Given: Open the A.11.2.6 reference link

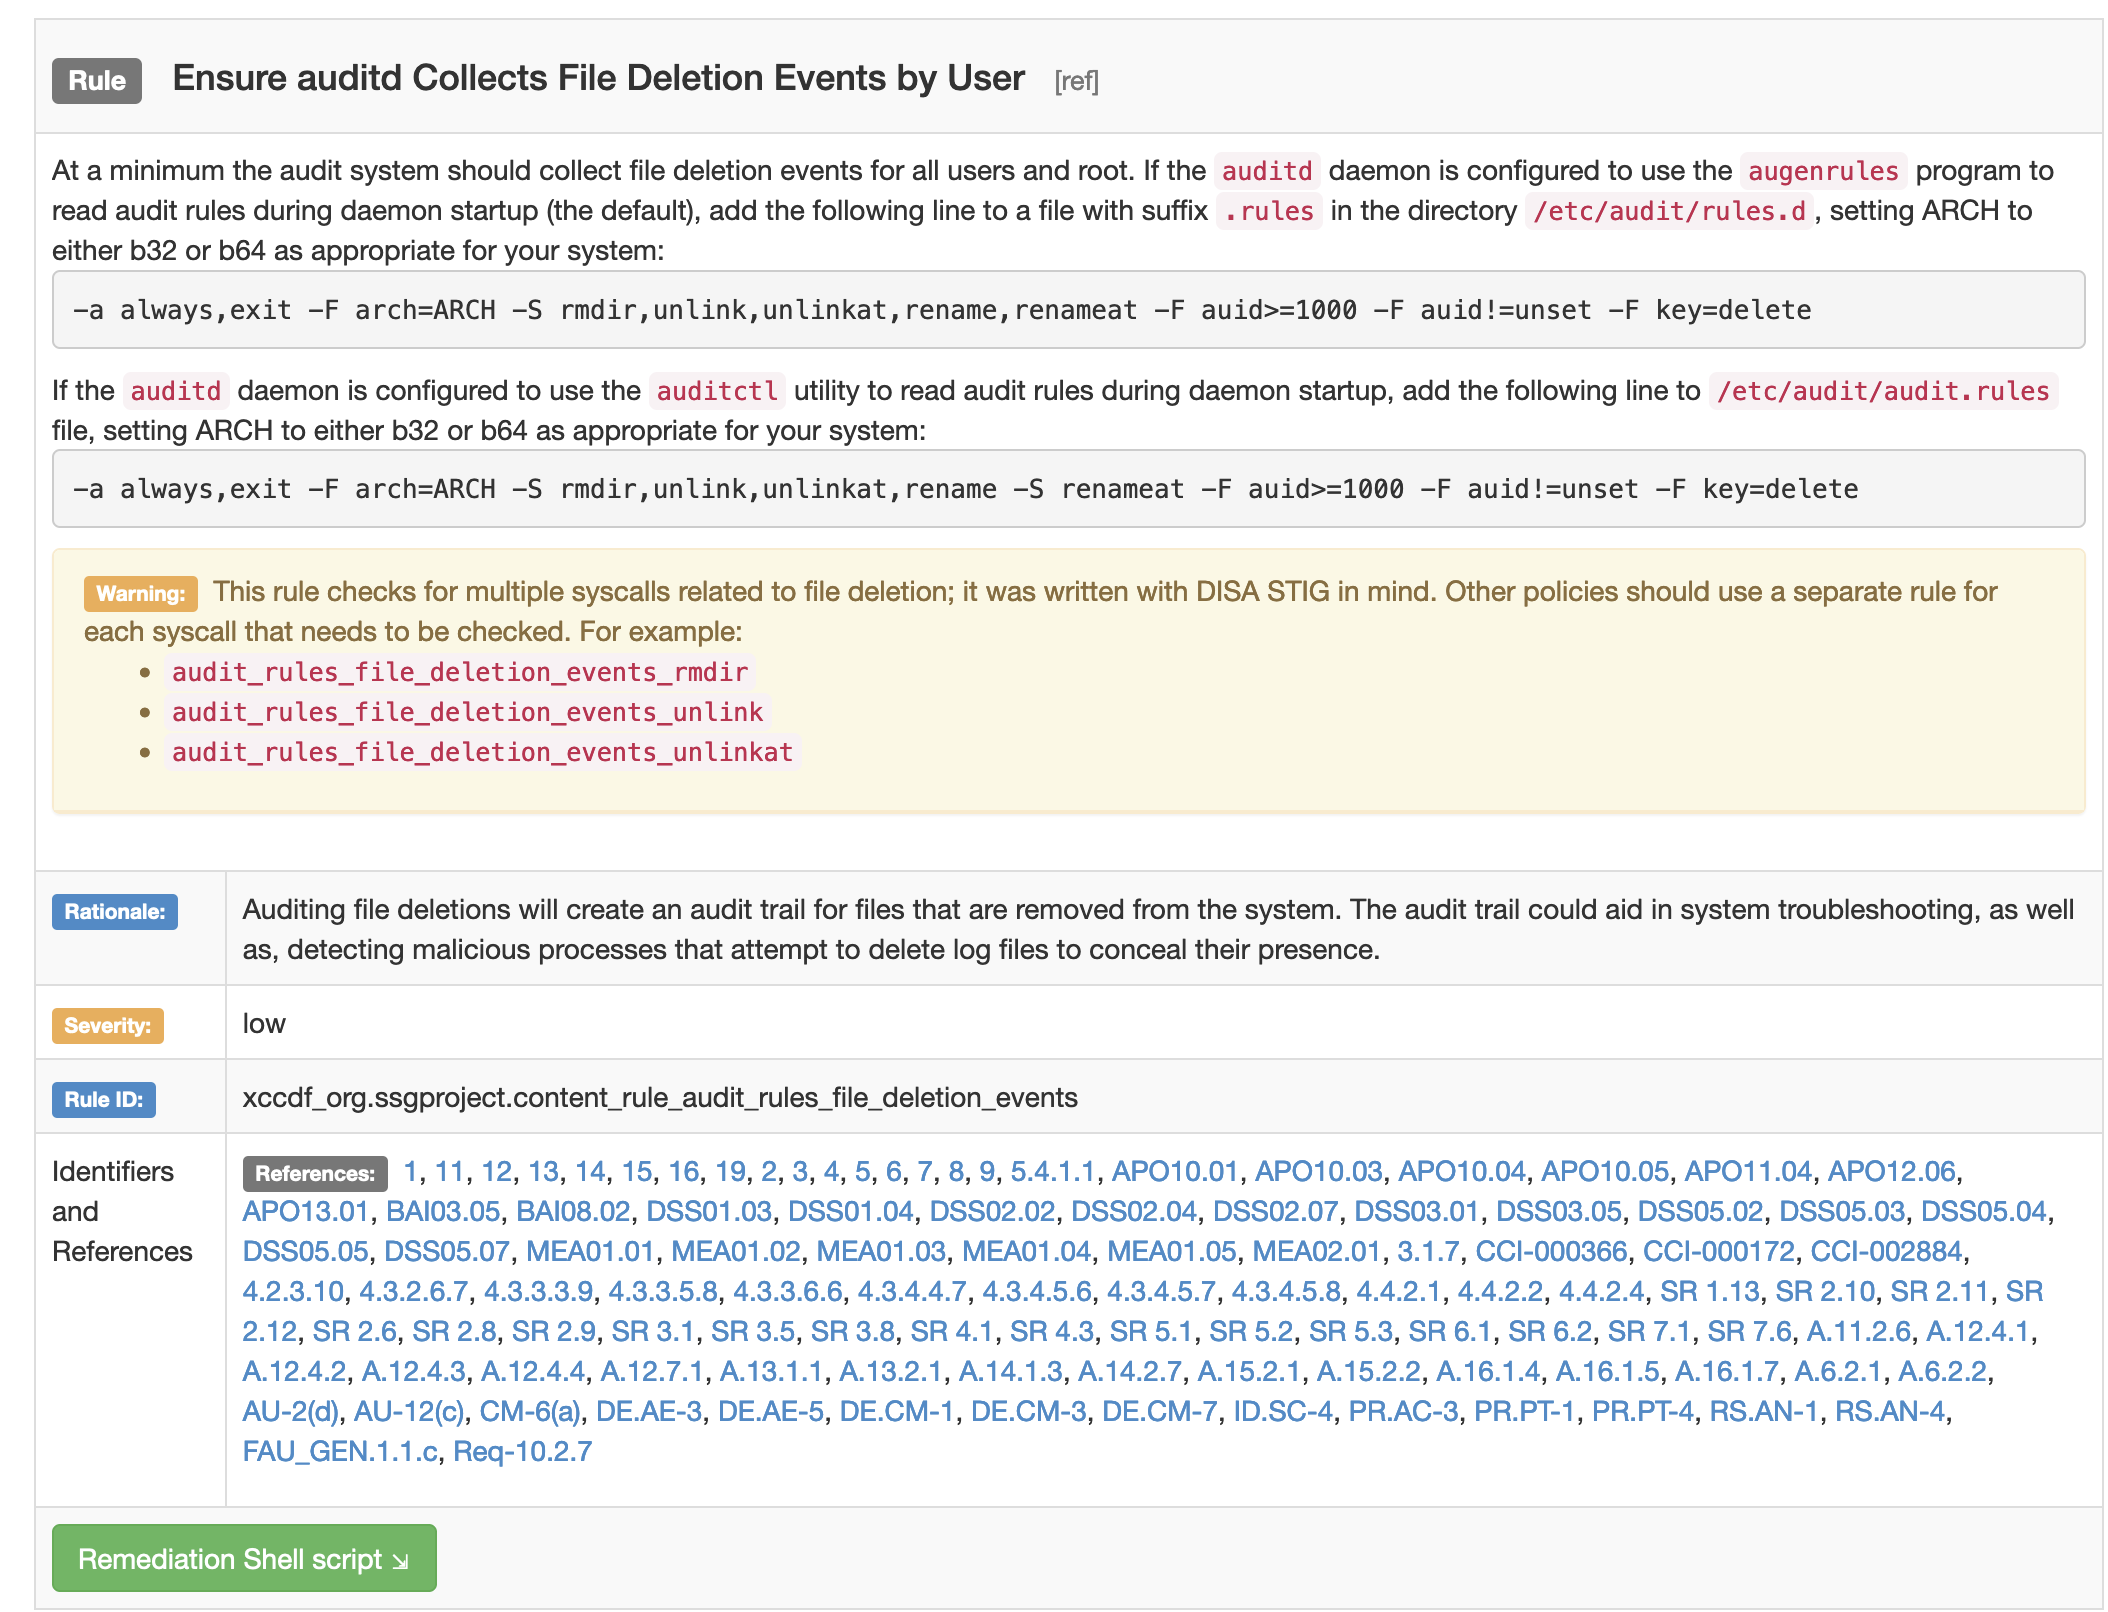Looking at the screenshot, I should tap(1858, 1331).
